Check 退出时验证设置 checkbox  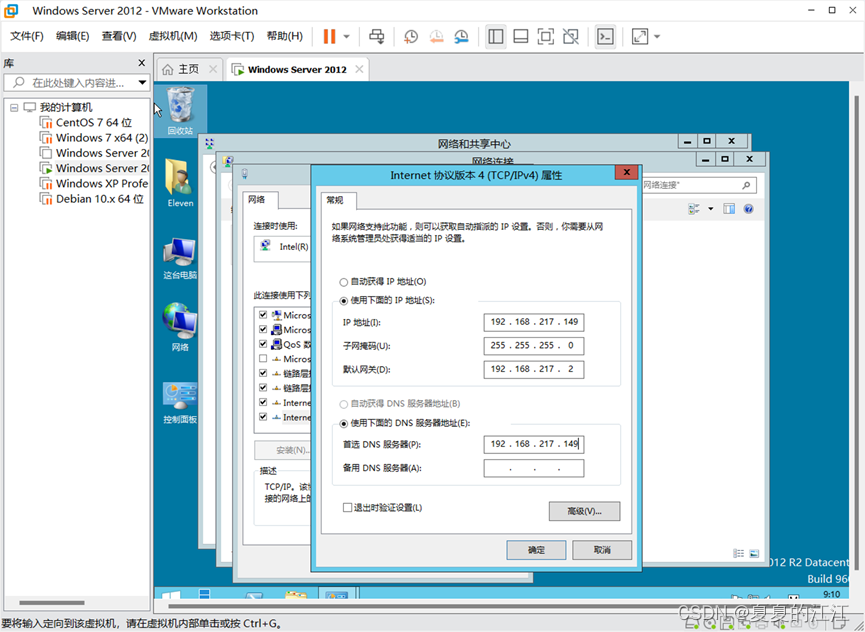click(x=347, y=507)
